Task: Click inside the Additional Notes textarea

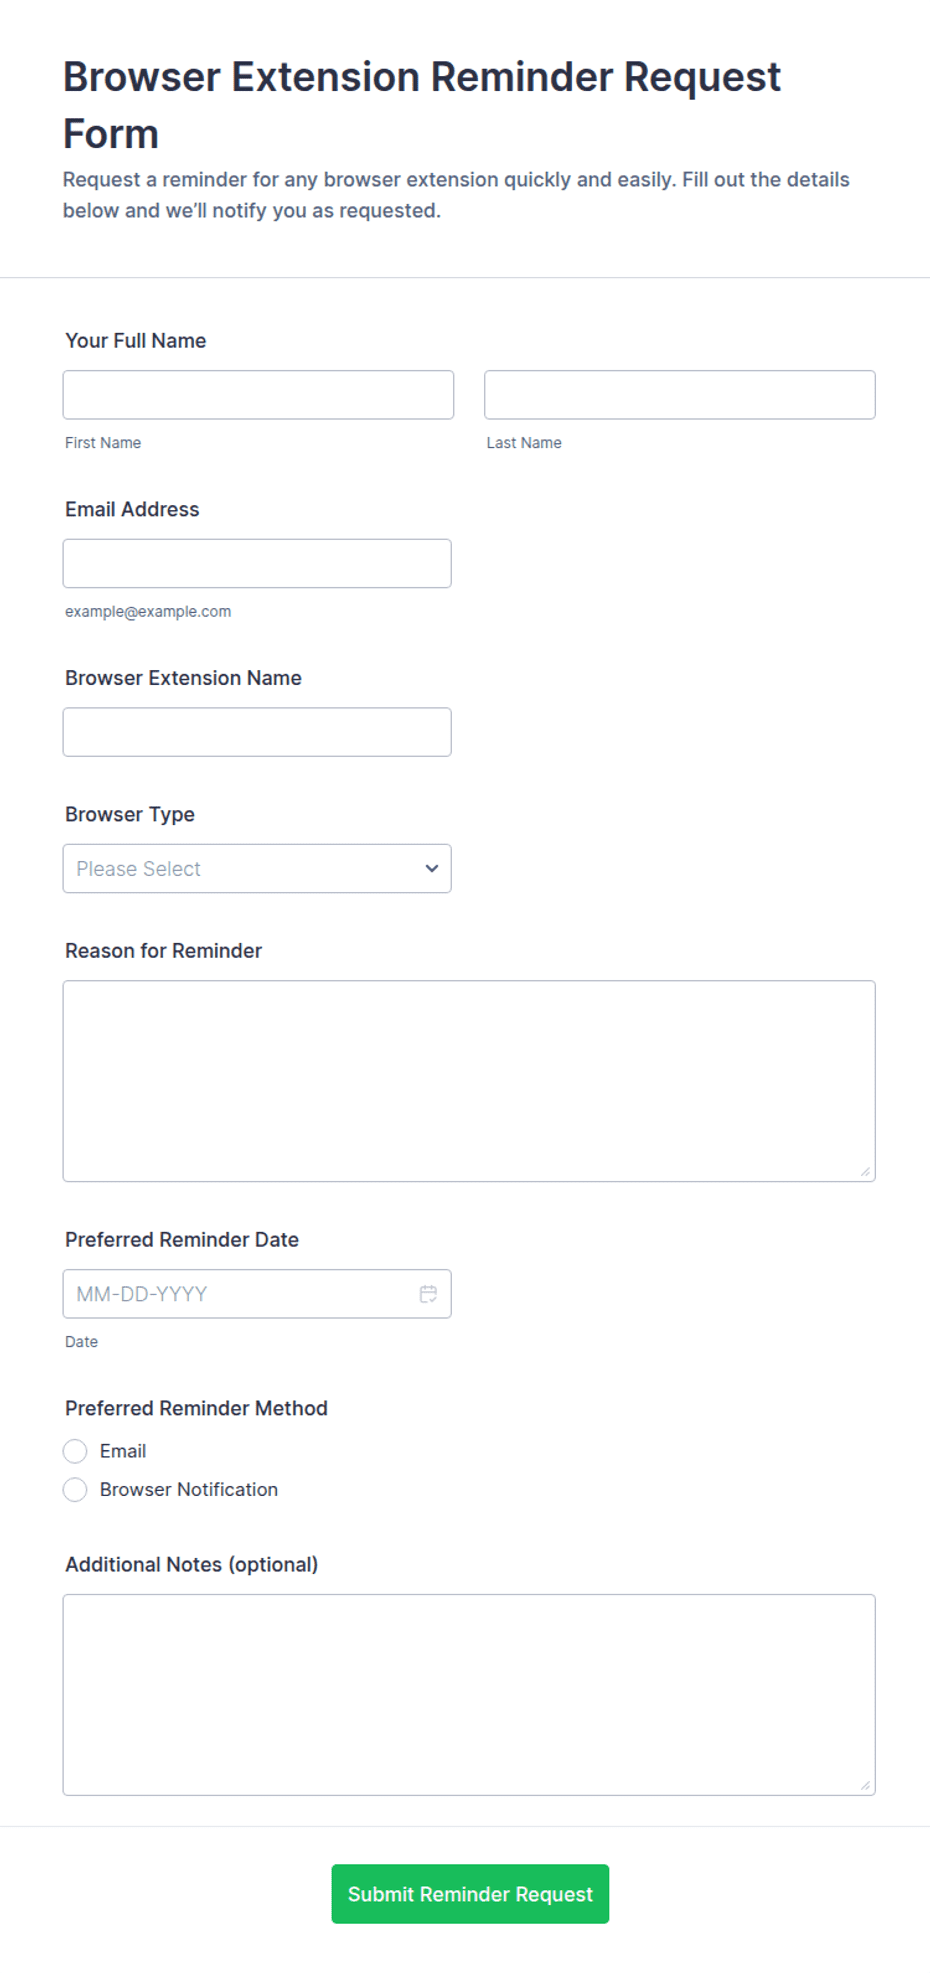Action: pos(469,1695)
